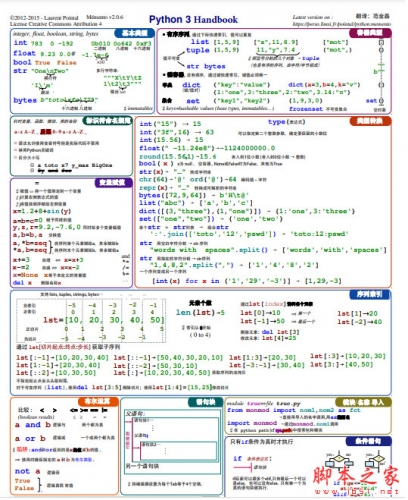Screen dimensions: 408x500
Task: Click the "©2012-2015 - Laurent Pointal" credit
Action: (44, 18)
